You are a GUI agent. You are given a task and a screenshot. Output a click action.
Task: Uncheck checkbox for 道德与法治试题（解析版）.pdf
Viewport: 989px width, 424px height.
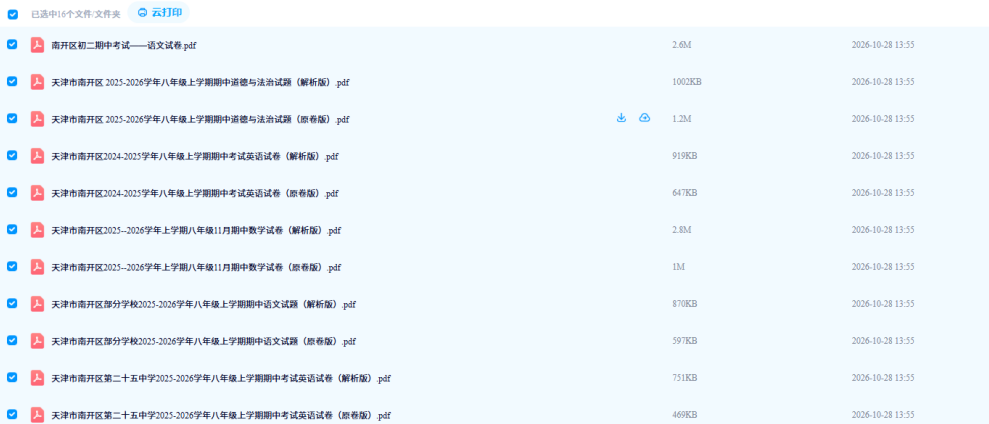(x=12, y=81)
